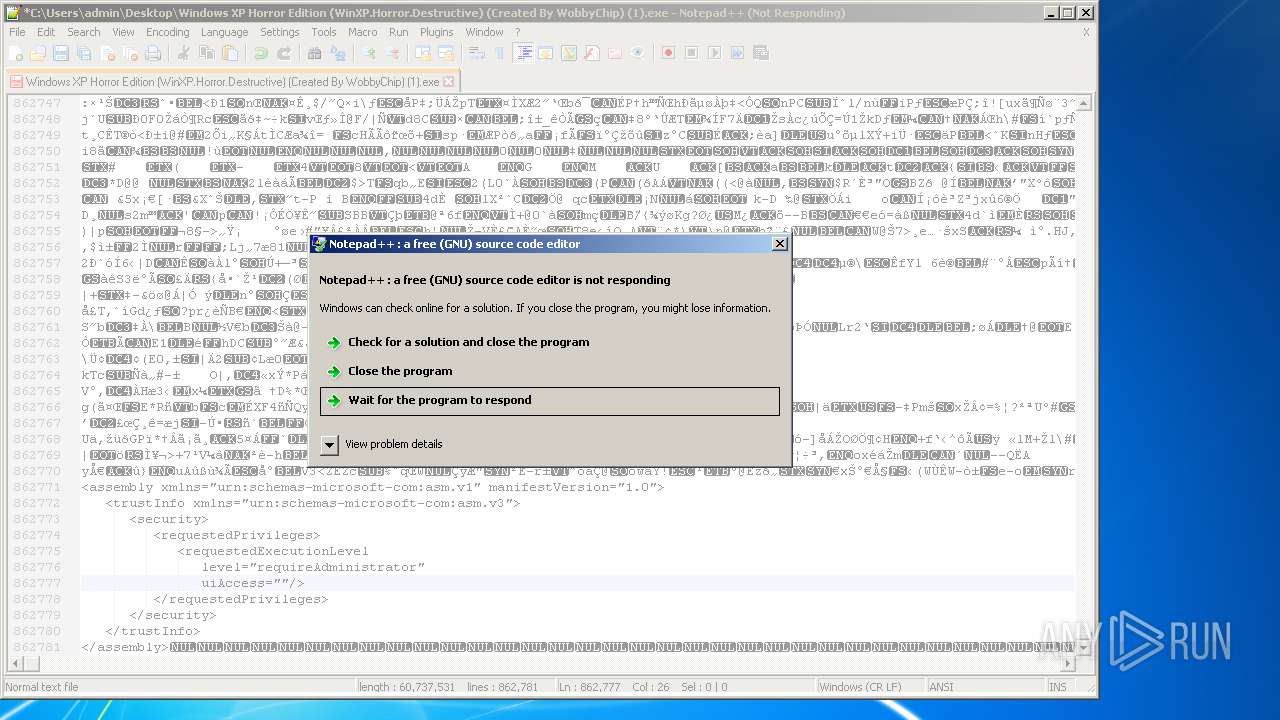Toggle the Indent Guide toolbar icon

tap(524, 53)
